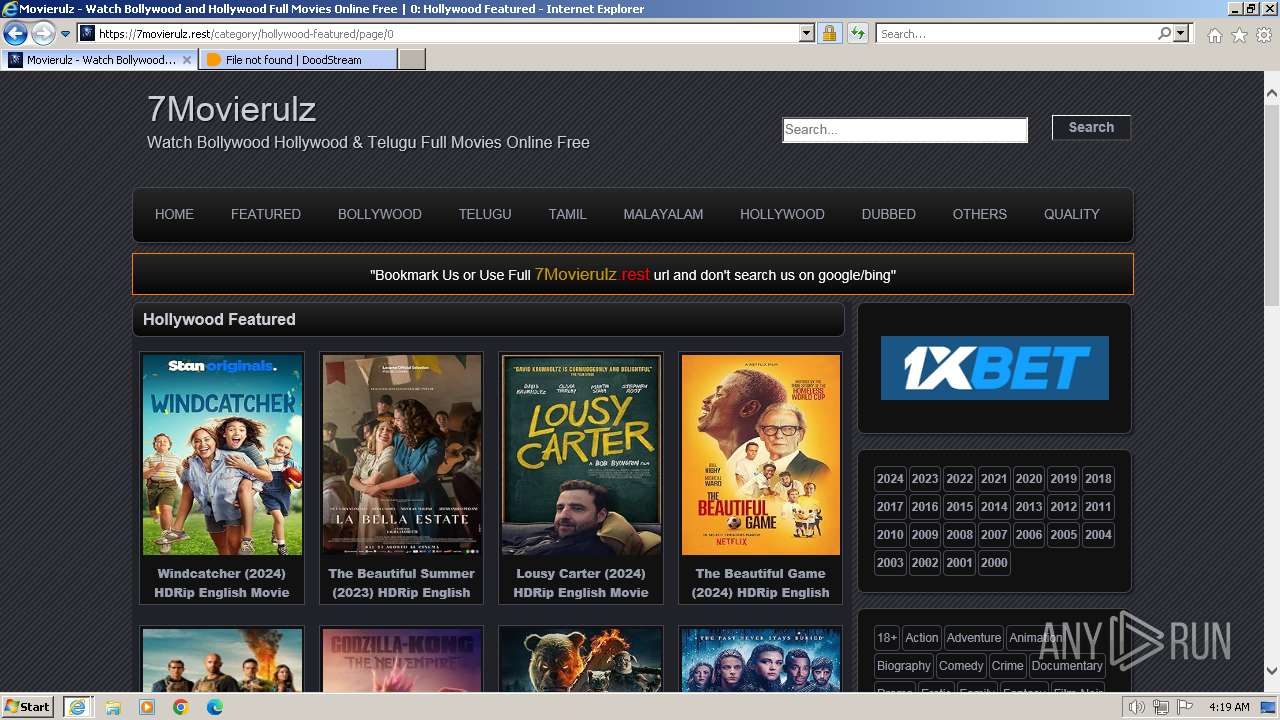Select the Comedy genre tag

point(961,666)
